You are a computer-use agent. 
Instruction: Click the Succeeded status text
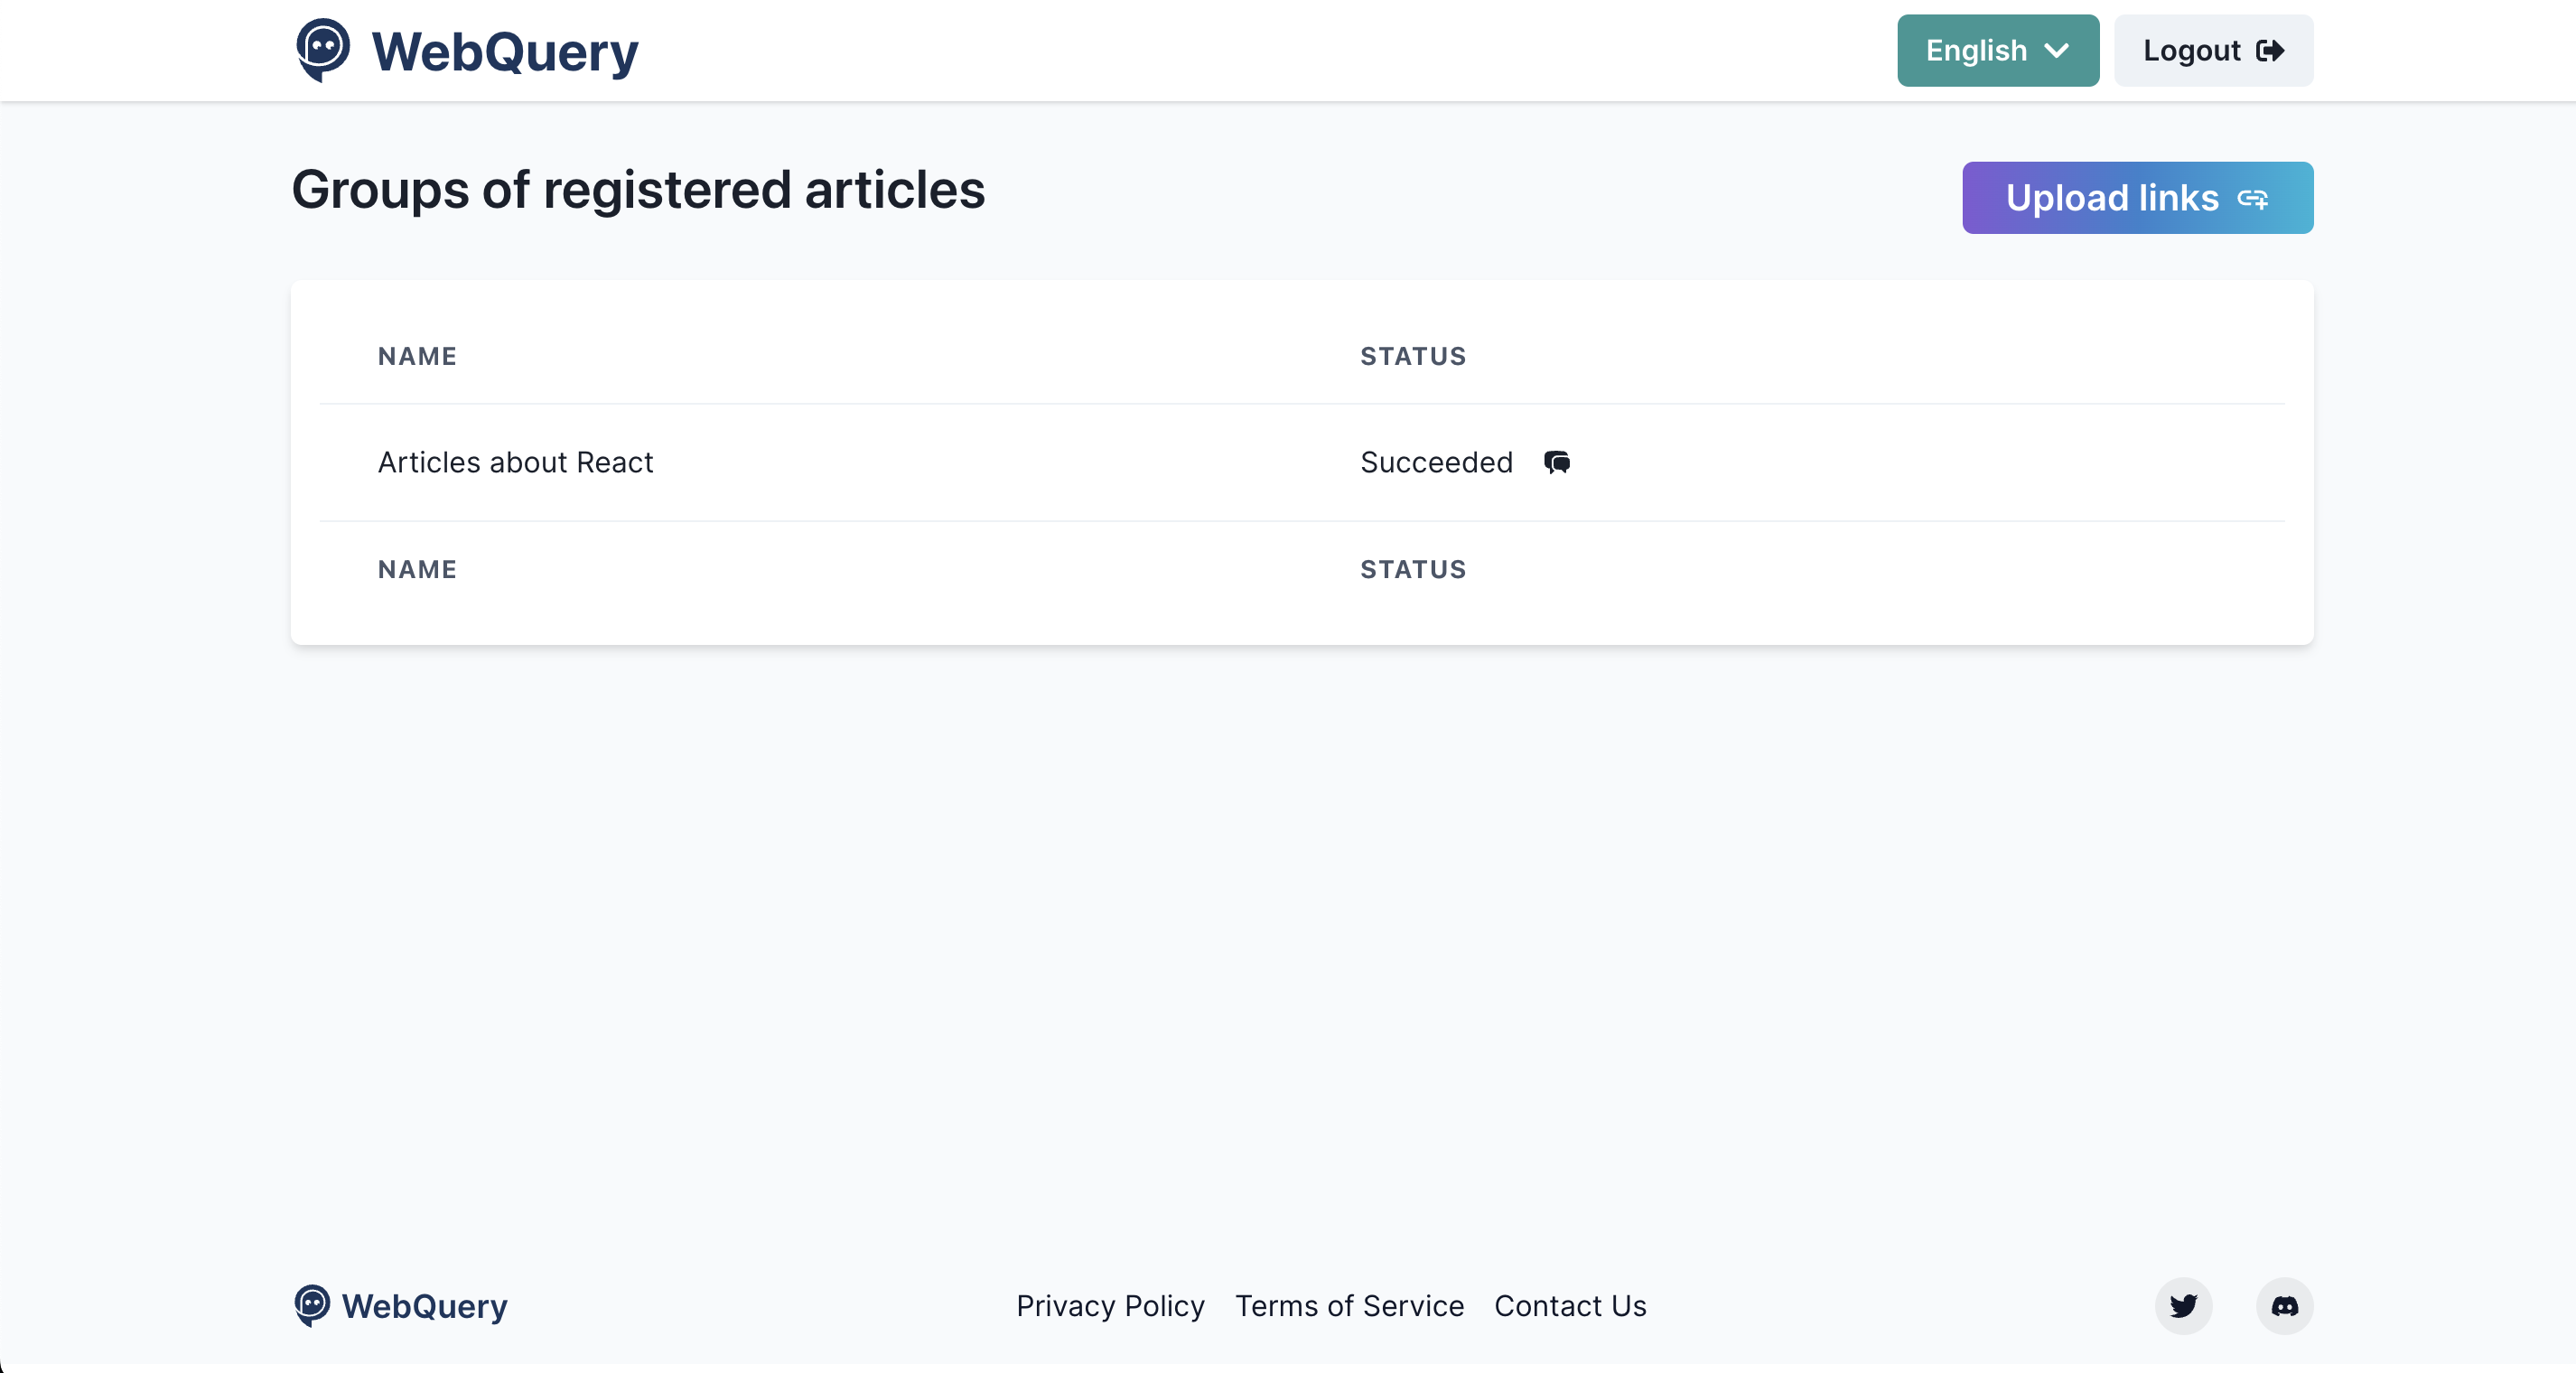tap(1435, 462)
